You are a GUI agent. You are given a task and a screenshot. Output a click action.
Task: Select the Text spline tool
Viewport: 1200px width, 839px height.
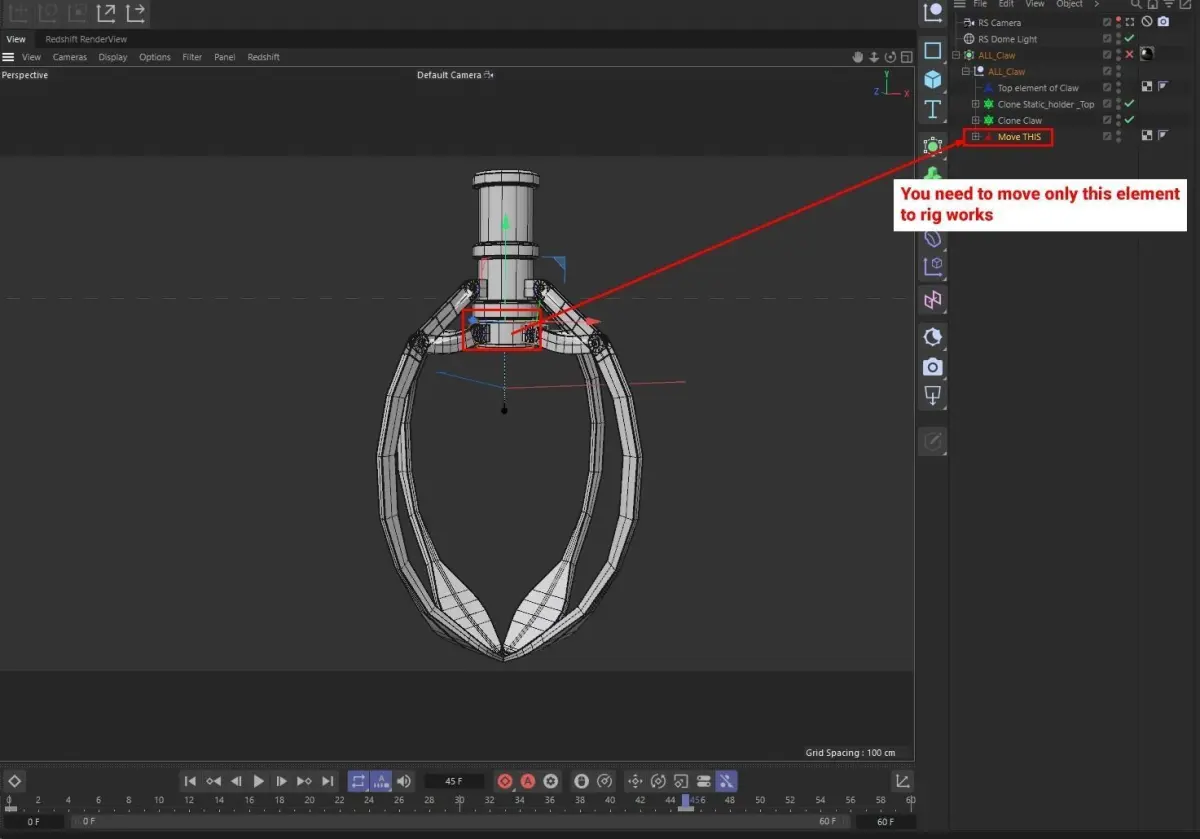point(932,108)
